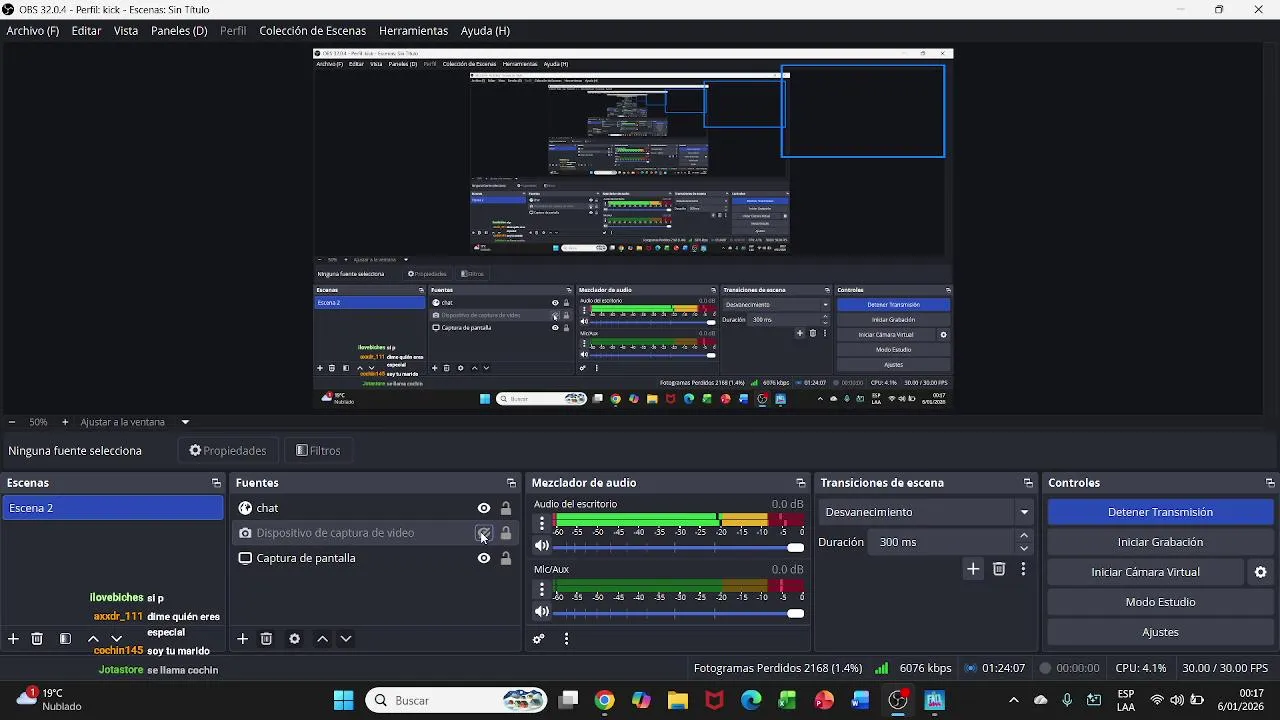Screen dimensions: 1280x720
Task: Undock the Escenas panel
Action: tap(216, 483)
